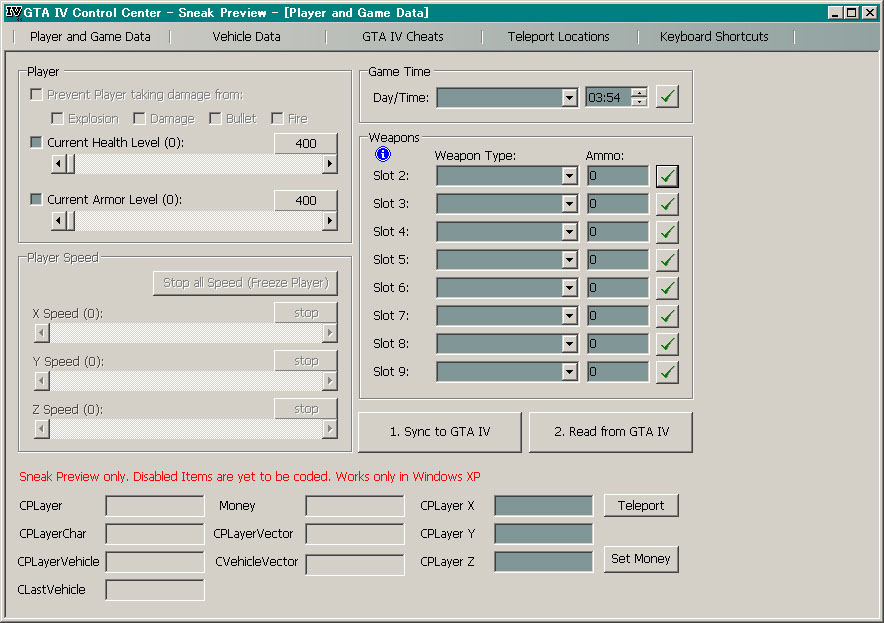Screen dimensions: 884x623
Task: Click the CPLayer Y coordinate field
Action: click(x=543, y=533)
